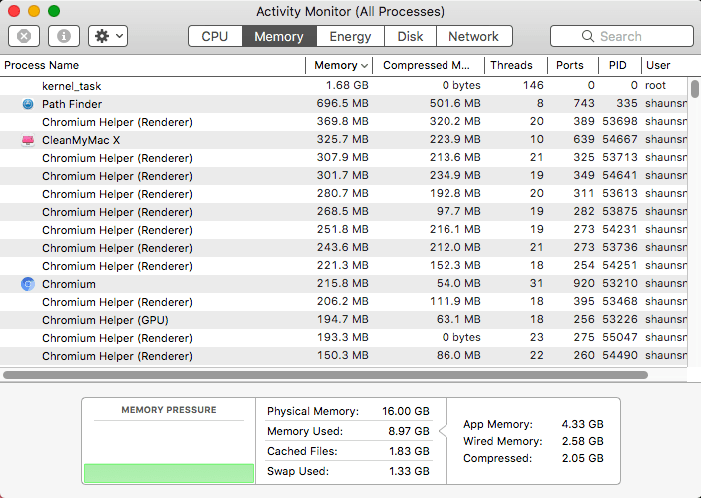Click the yellow window minimize button
This screenshot has height=498, width=701.
[x=34, y=11]
